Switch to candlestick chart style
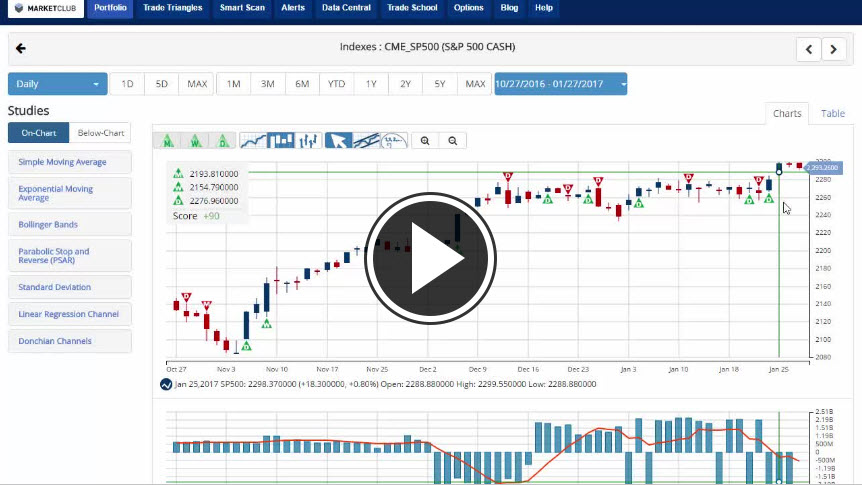Viewport: 862px width, 485px height. click(280, 141)
